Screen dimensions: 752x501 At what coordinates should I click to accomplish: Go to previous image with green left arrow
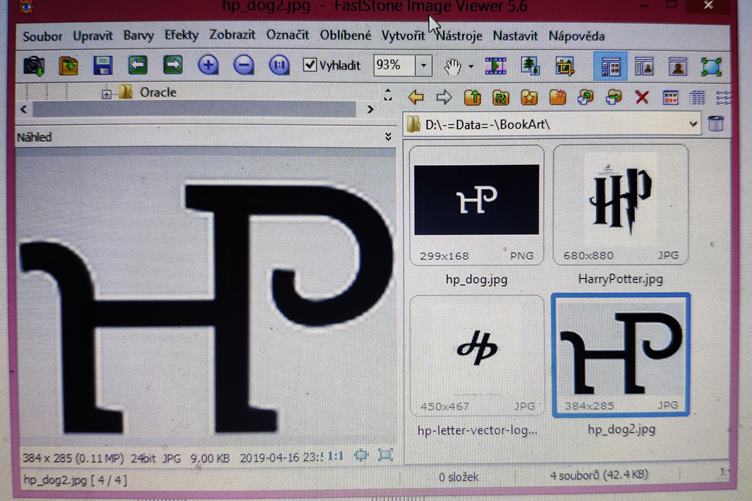point(138,65)
